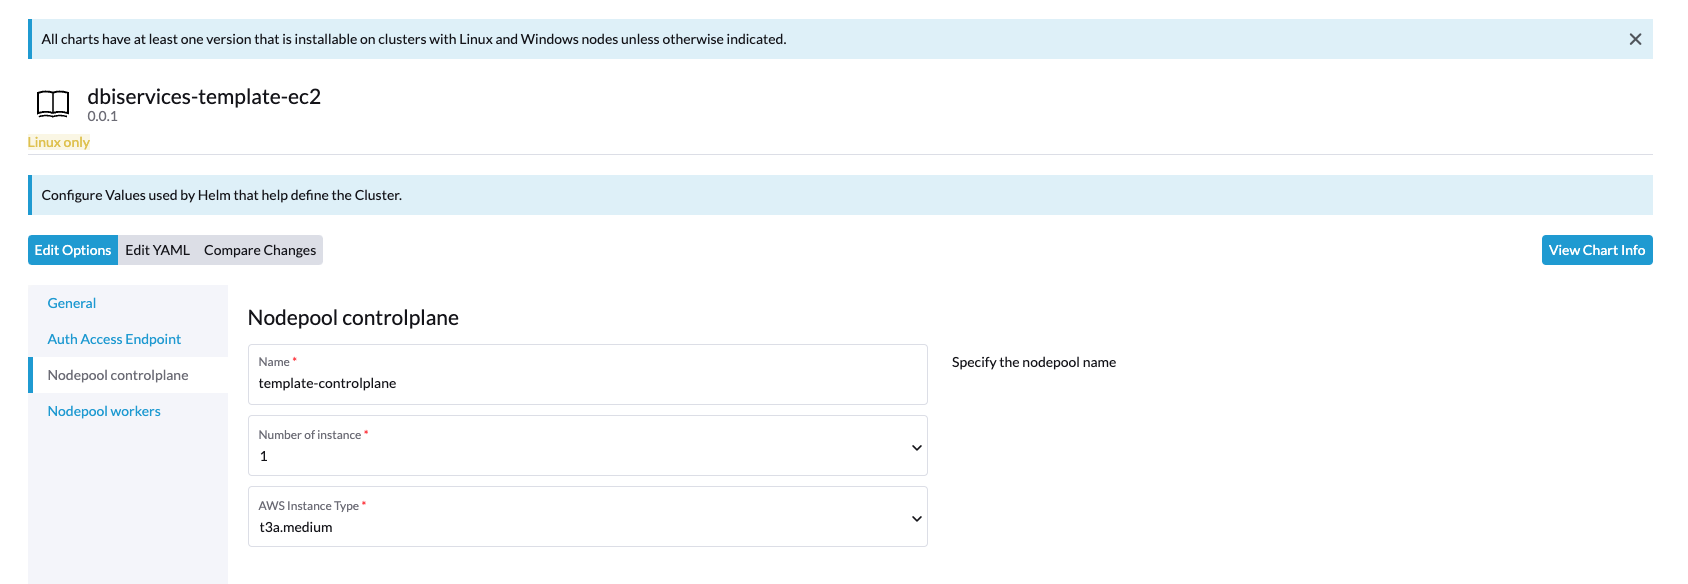
Task: Open the Edit YAML tab
Action: coord(157,250)
